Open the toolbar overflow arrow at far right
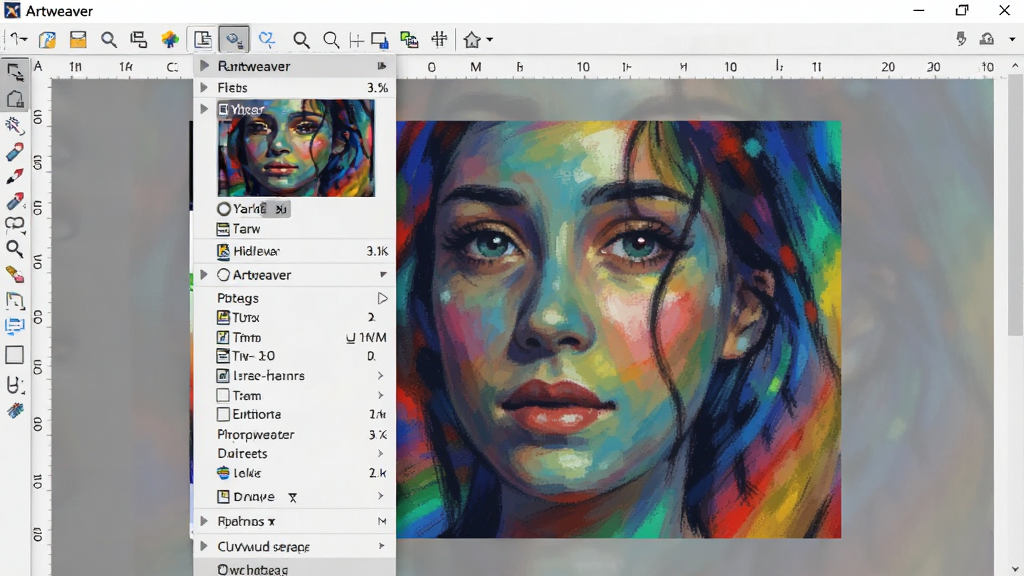This screenshot has height=576, width=1024. [x=1012, y=40]
